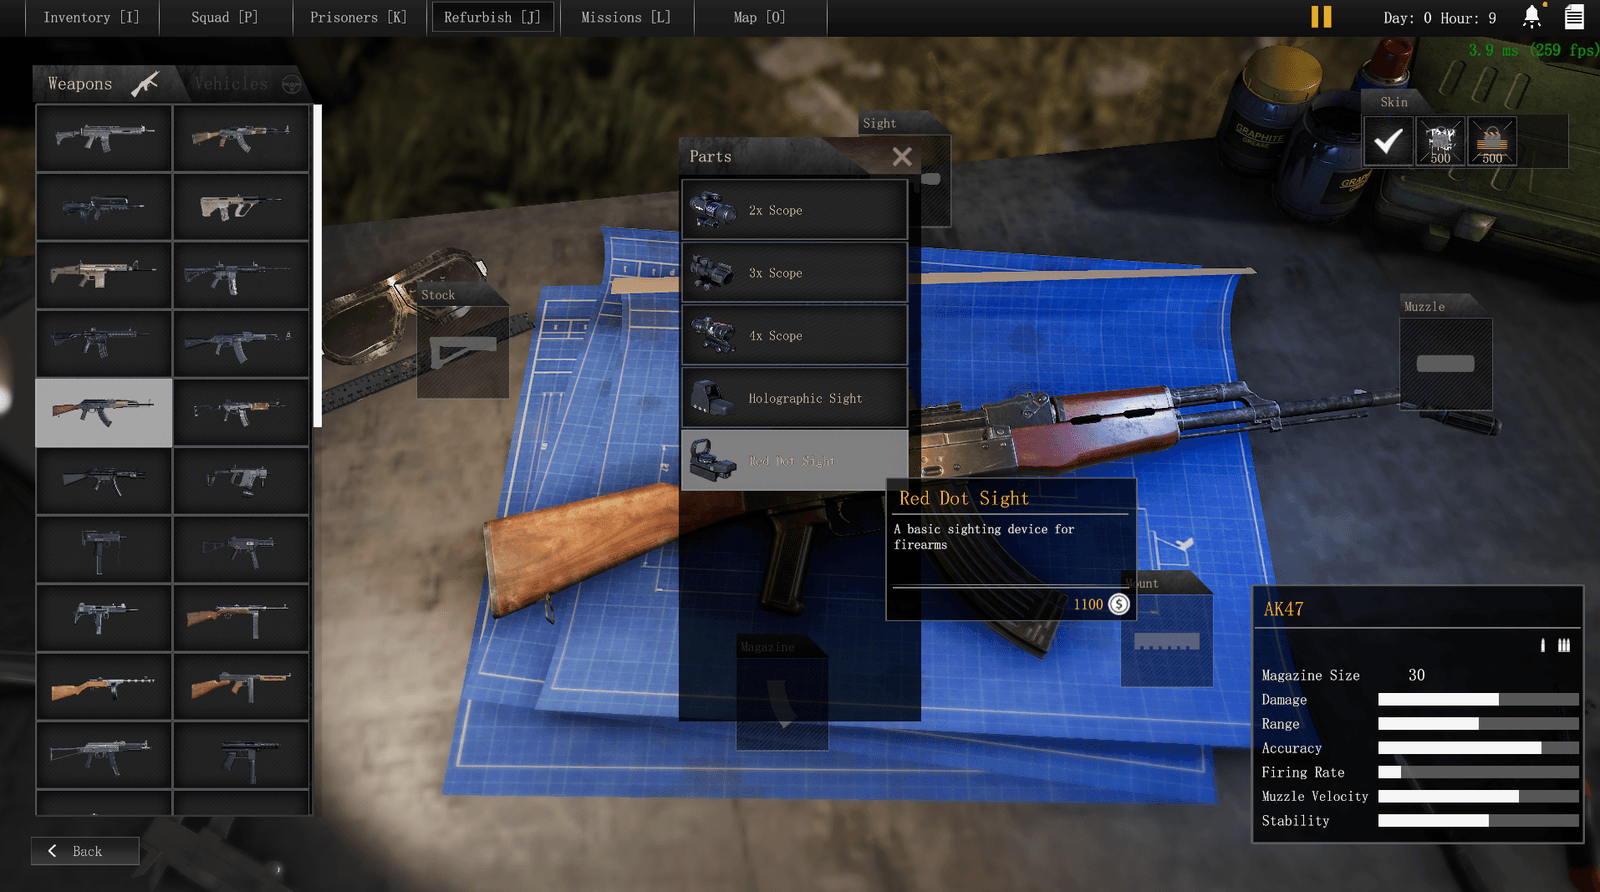1600x892 pixels.
Task: Go back with the Back button
Action: click(85, 851)
